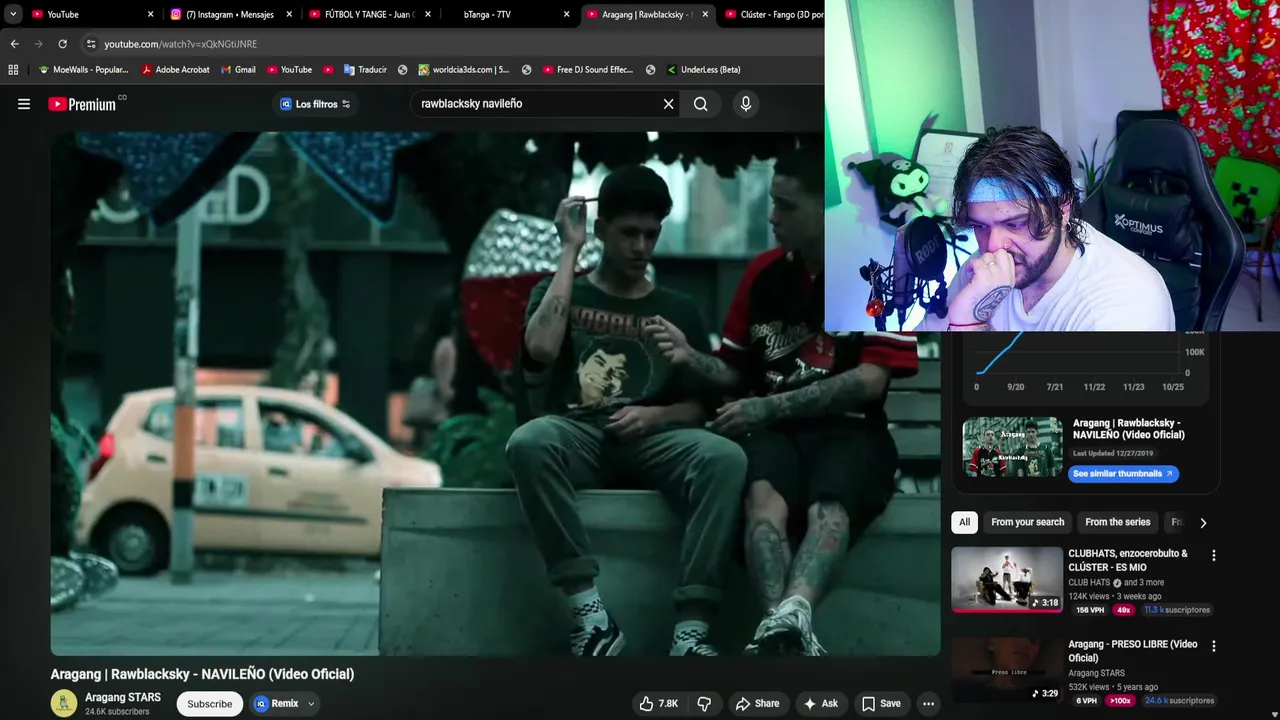Click the NAVILEÑO thumbnail in stats card
Screen dimensions: 1280x720
tap(1012, 447)
